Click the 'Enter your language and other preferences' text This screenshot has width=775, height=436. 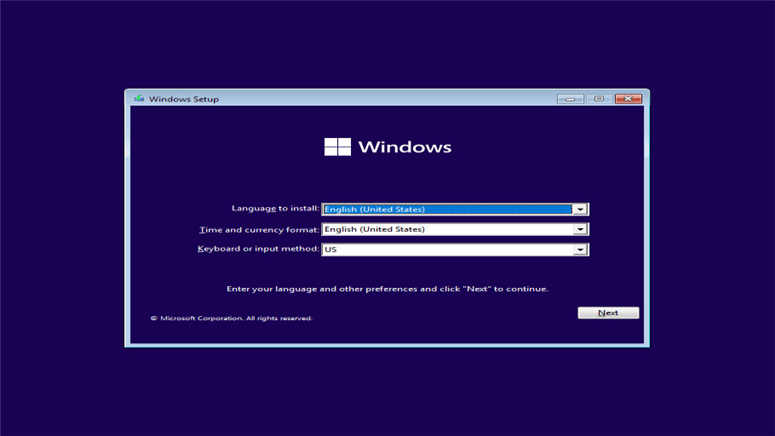click(387, 289)
